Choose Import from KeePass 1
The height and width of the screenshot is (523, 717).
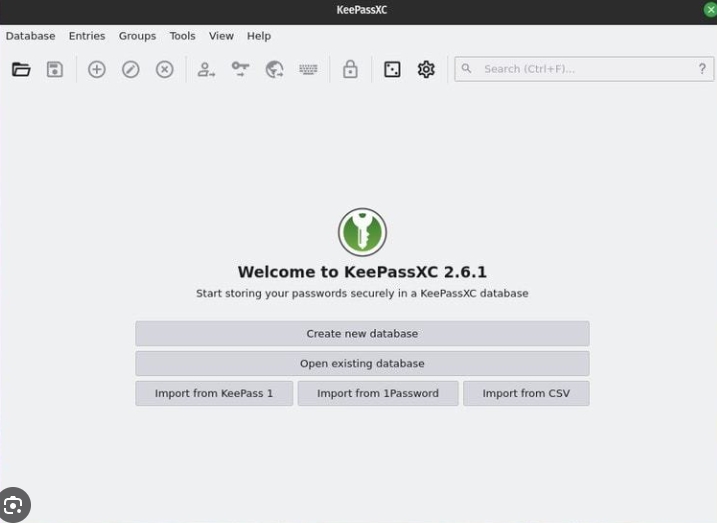click(214, 393)
